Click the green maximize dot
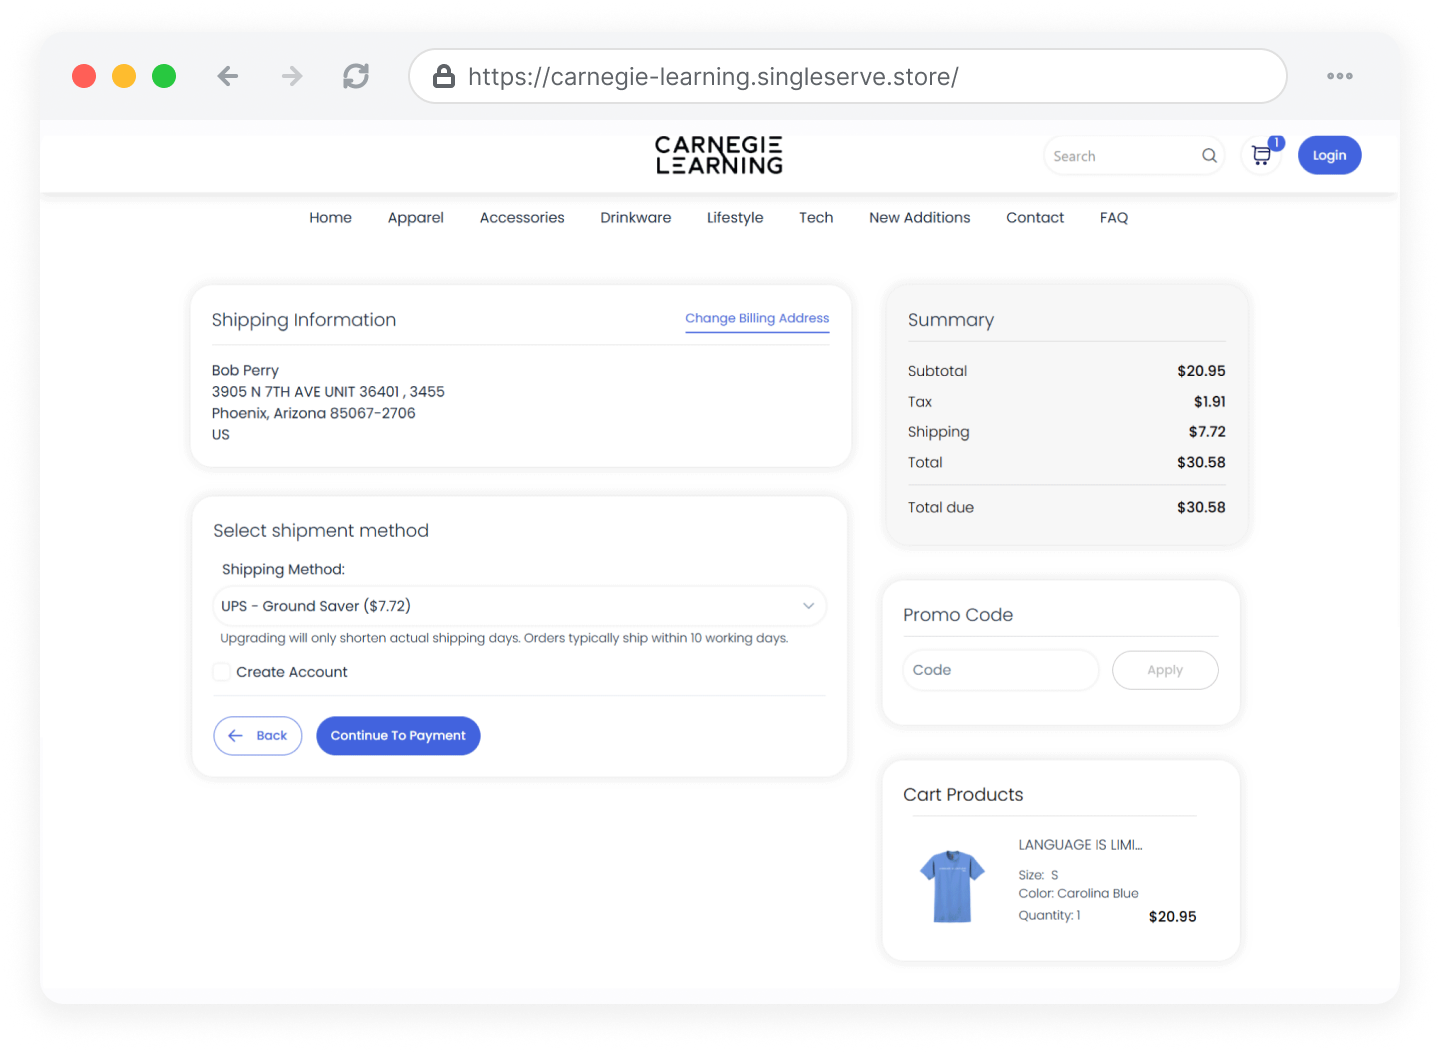The width and height of the screenshot is (1440, 1052). click(x=164, y=76)
